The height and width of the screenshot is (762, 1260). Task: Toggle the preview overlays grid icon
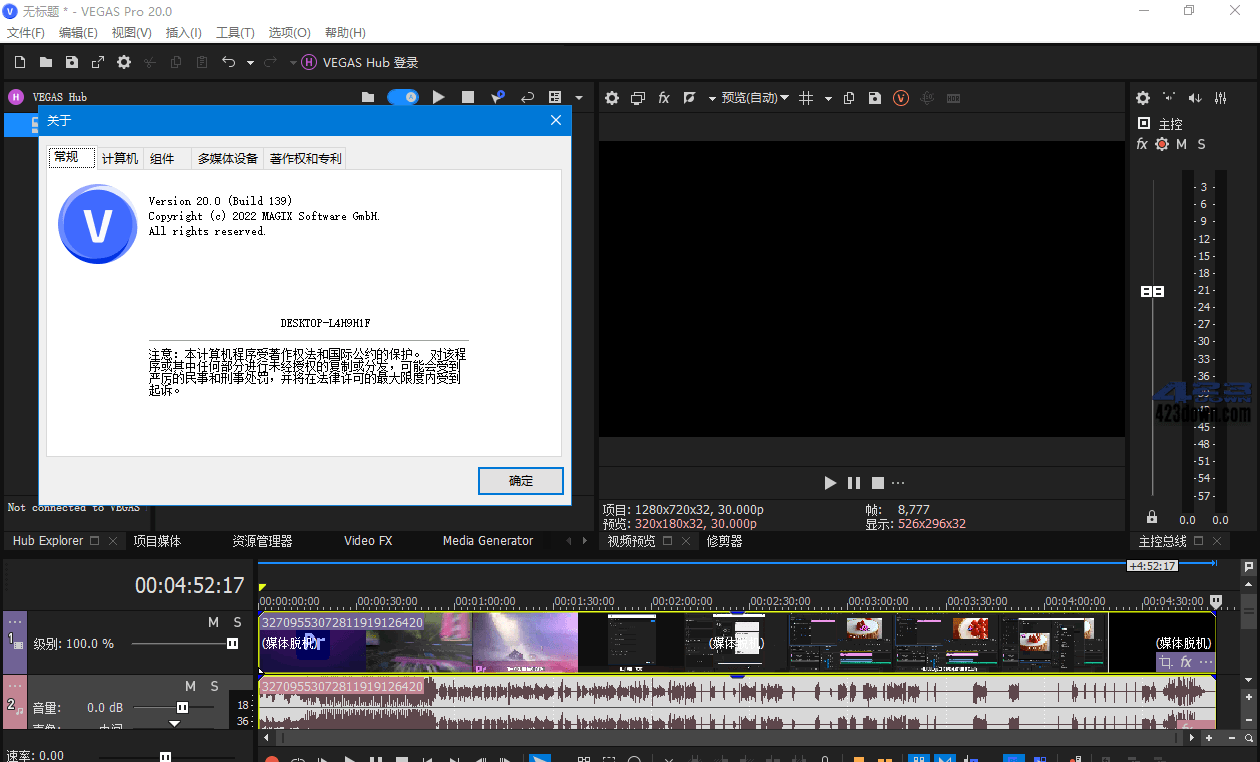805,98
